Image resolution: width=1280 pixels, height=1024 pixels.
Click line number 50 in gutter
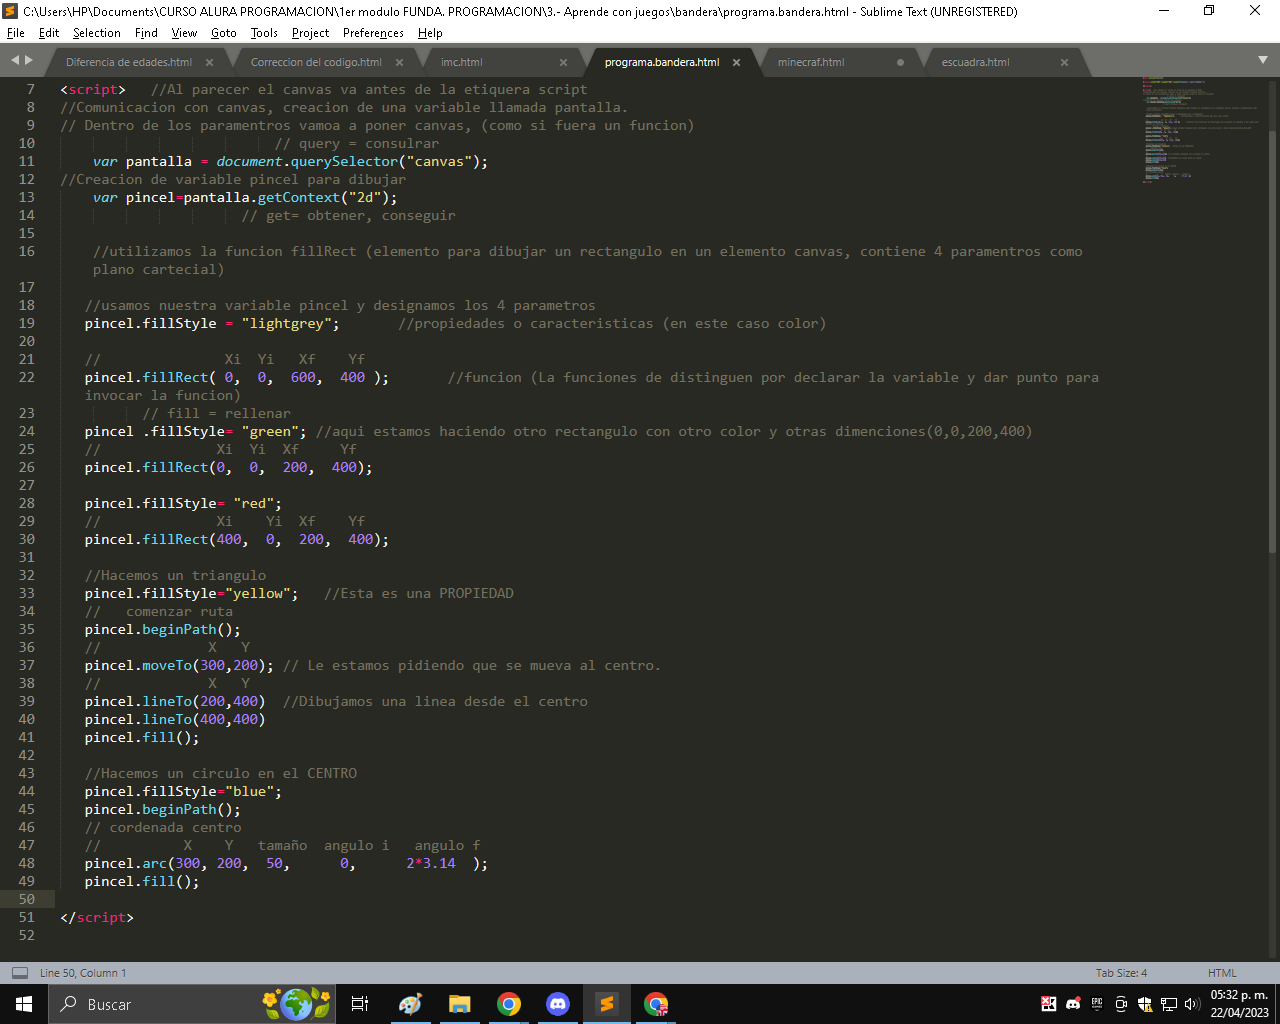tap(26, 899)
